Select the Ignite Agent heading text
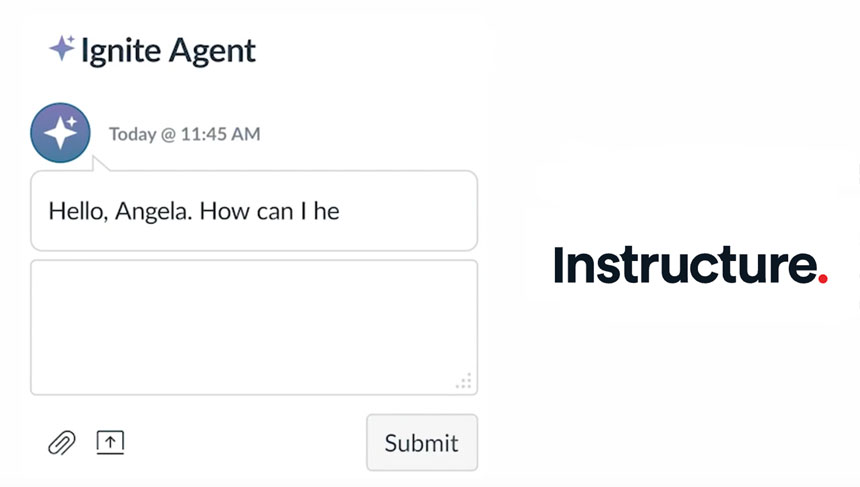 pos(168,51)
